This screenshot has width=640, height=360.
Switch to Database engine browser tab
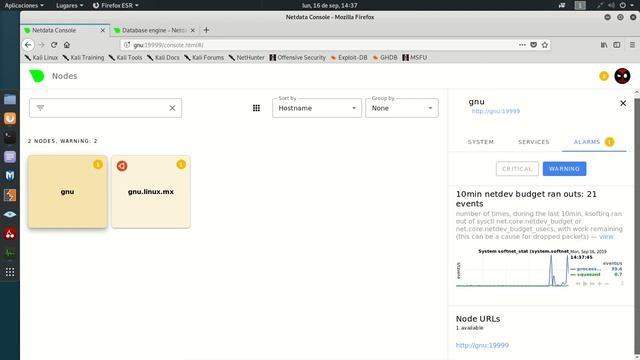coord(154,30)
